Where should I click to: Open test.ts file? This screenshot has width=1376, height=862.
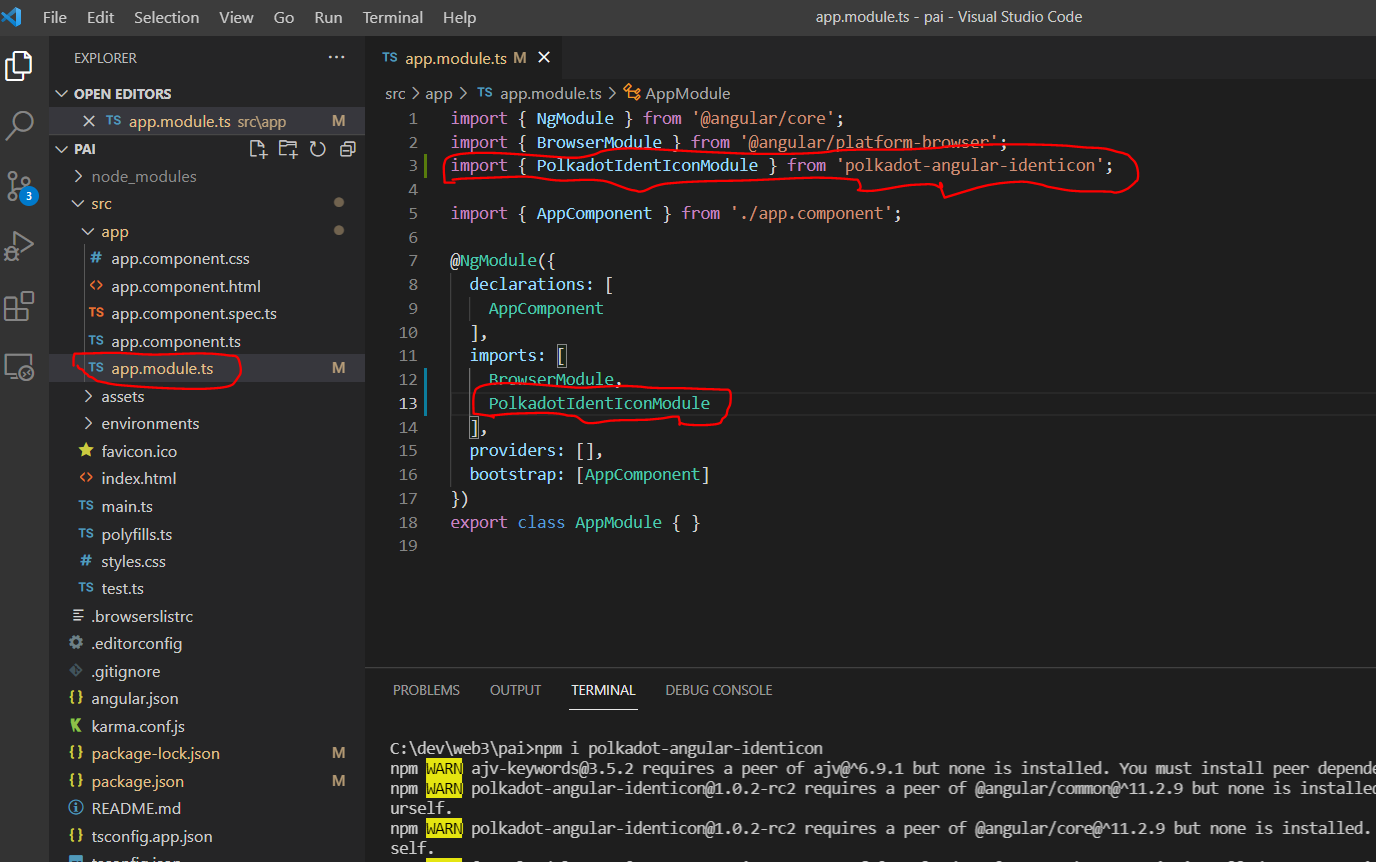pyautogui.click(x=122, y=588)
